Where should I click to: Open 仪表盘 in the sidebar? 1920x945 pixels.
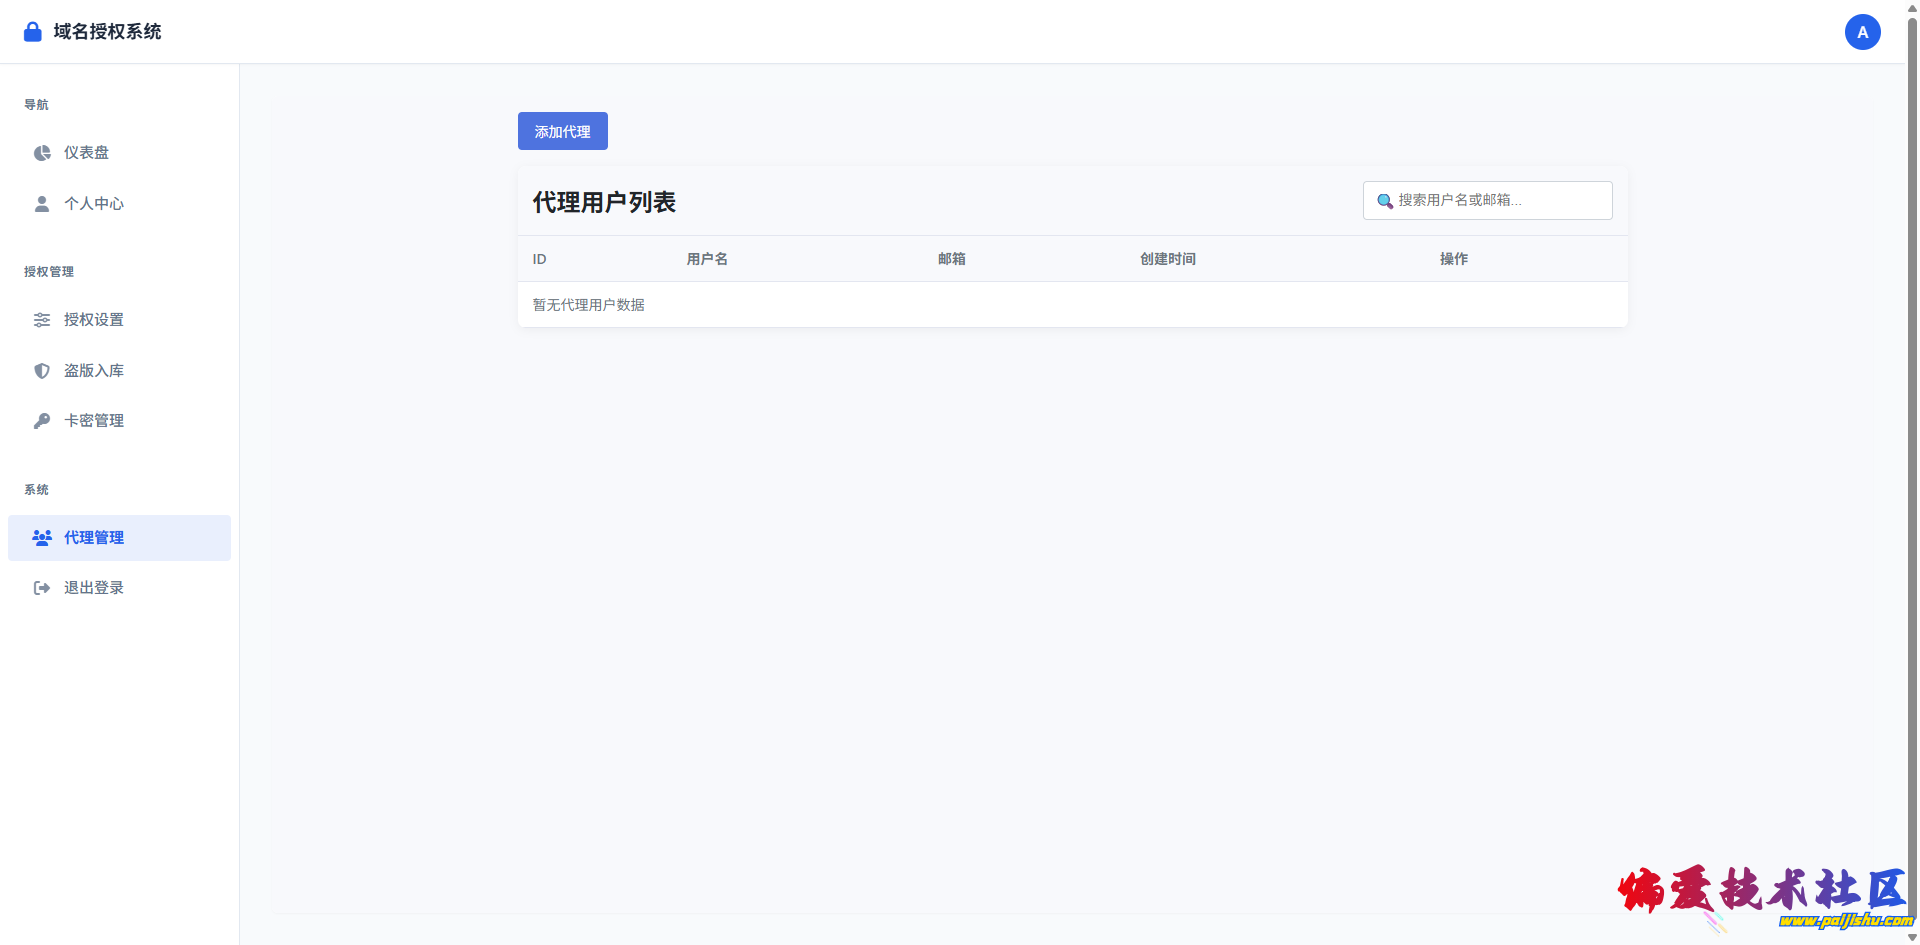click(x=87, y=153)
